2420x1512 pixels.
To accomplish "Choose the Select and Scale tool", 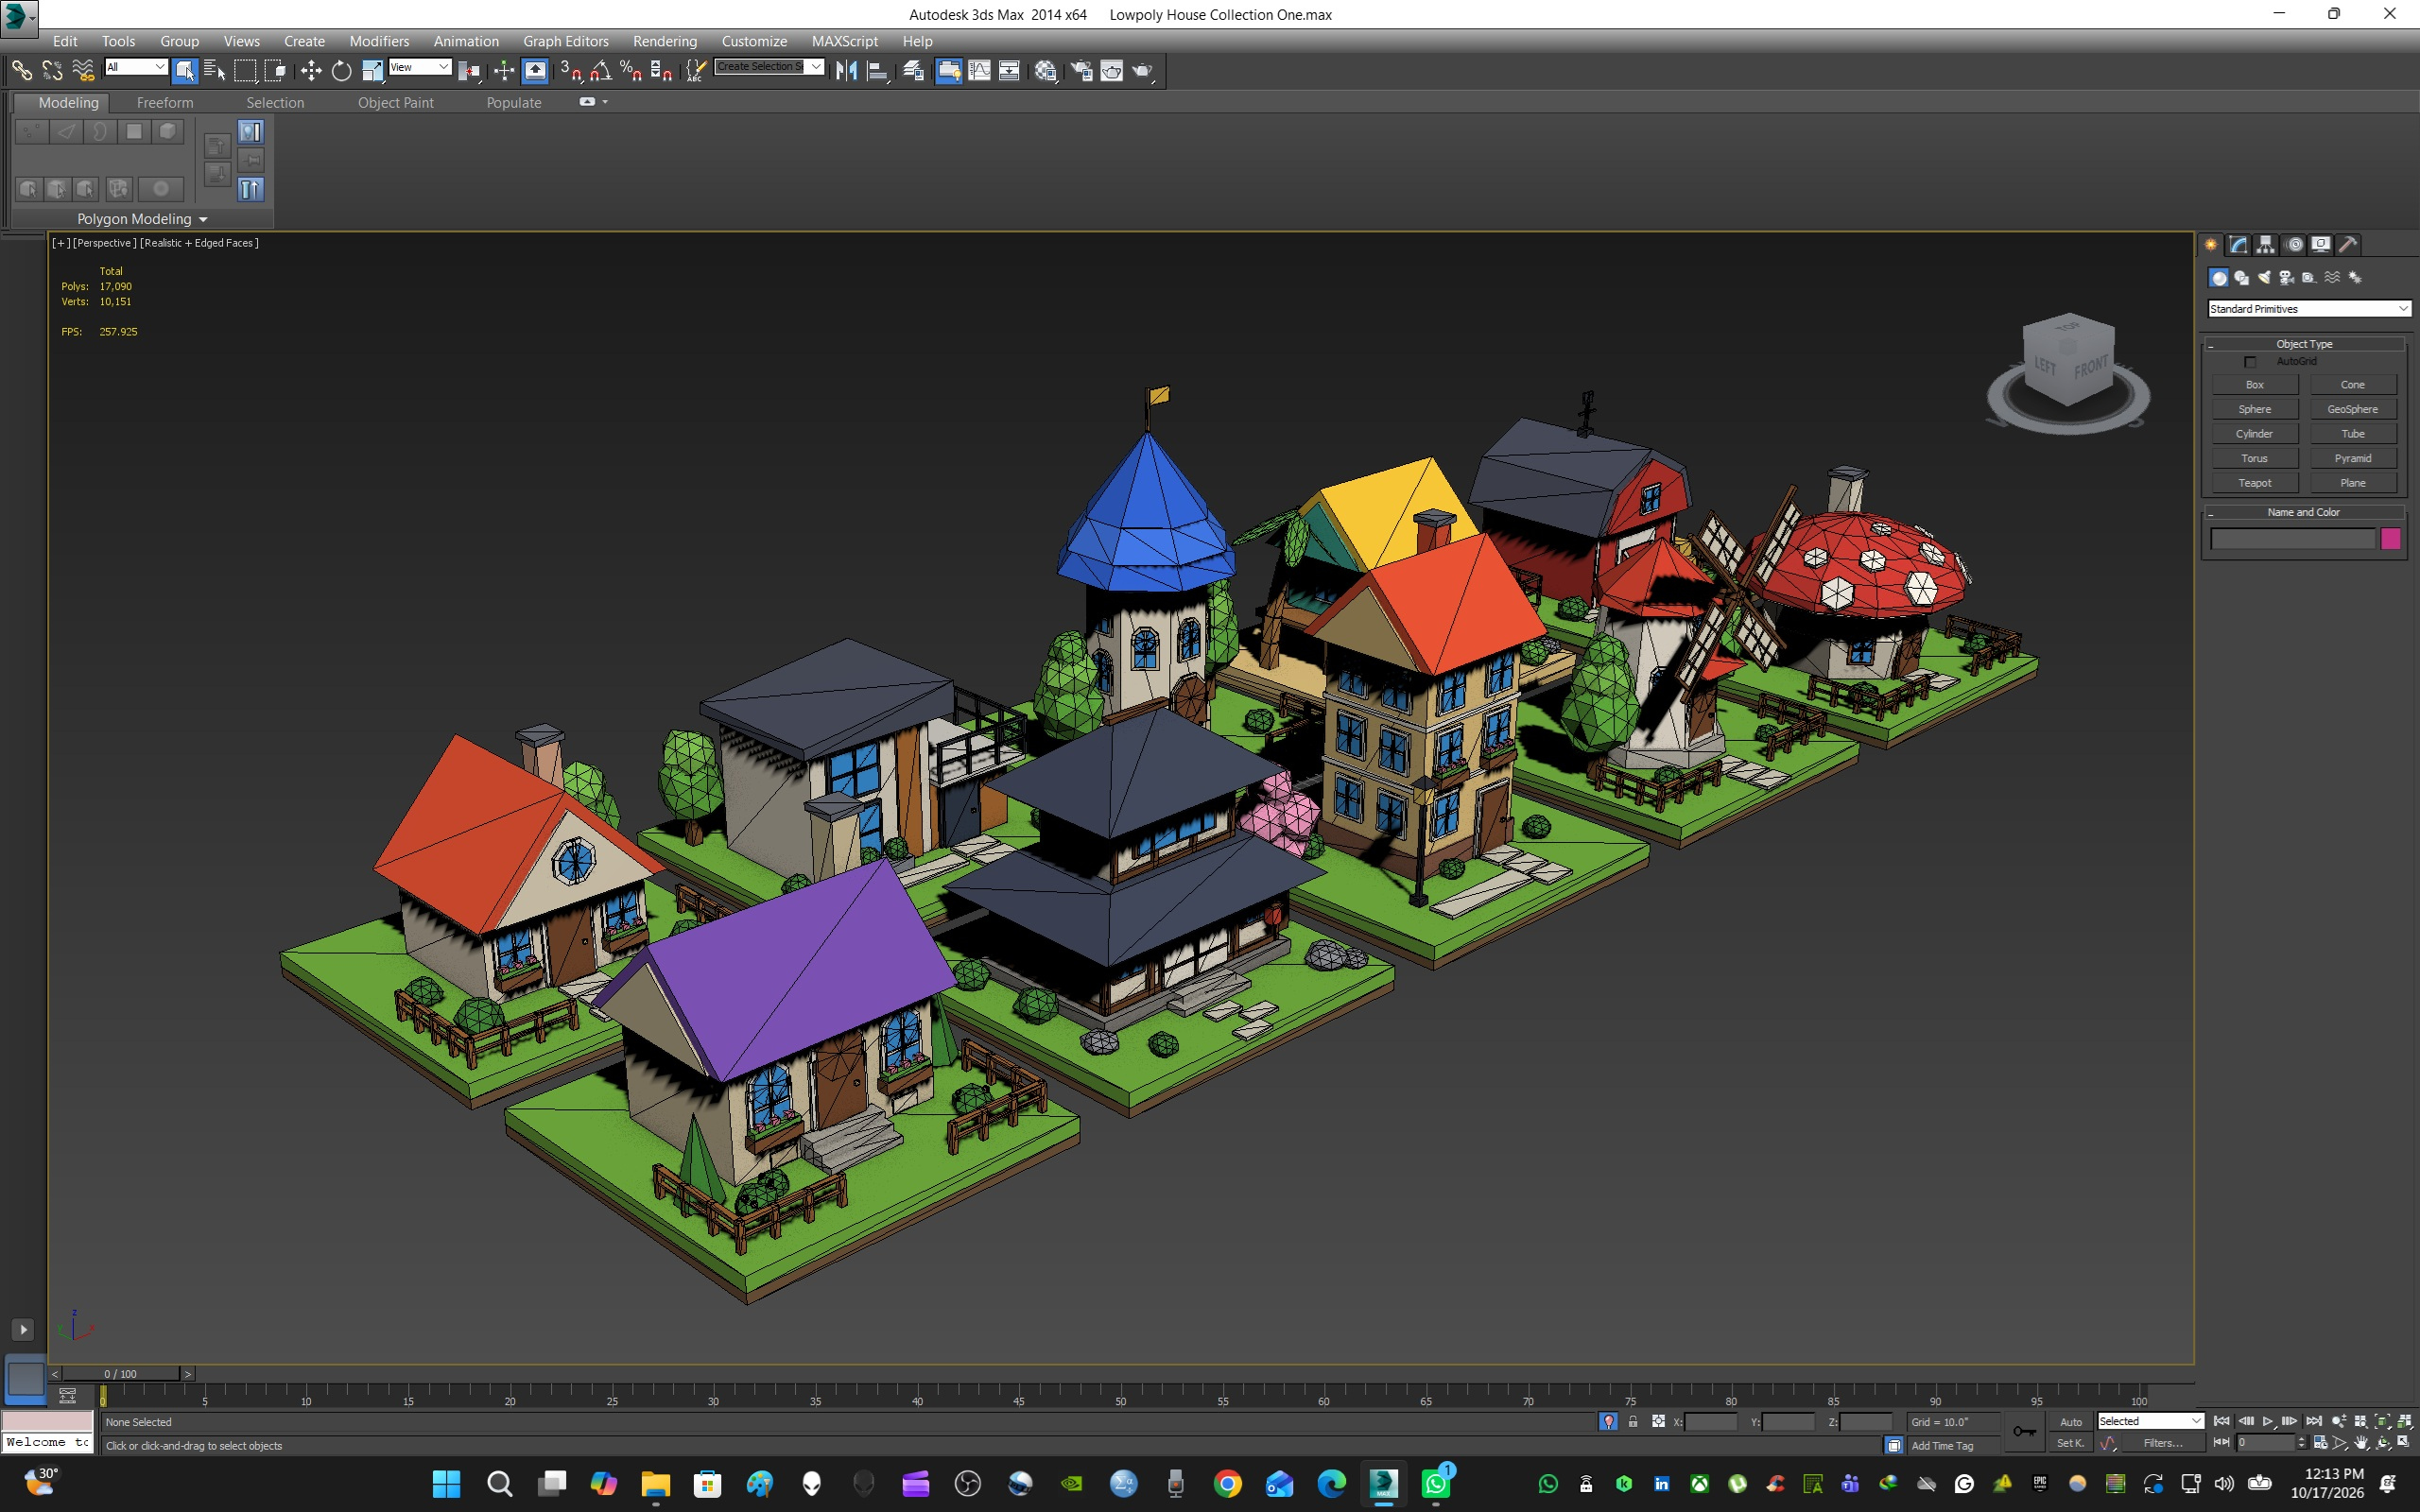I will [372, 70].
